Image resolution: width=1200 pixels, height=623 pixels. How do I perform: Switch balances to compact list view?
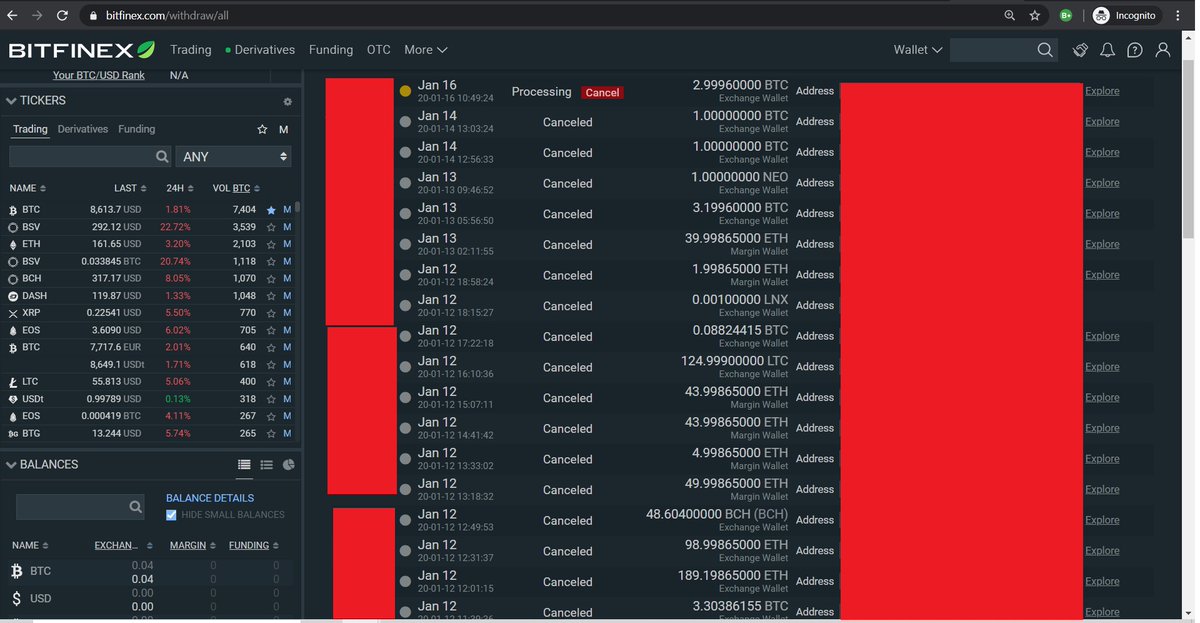coord(267,465)
